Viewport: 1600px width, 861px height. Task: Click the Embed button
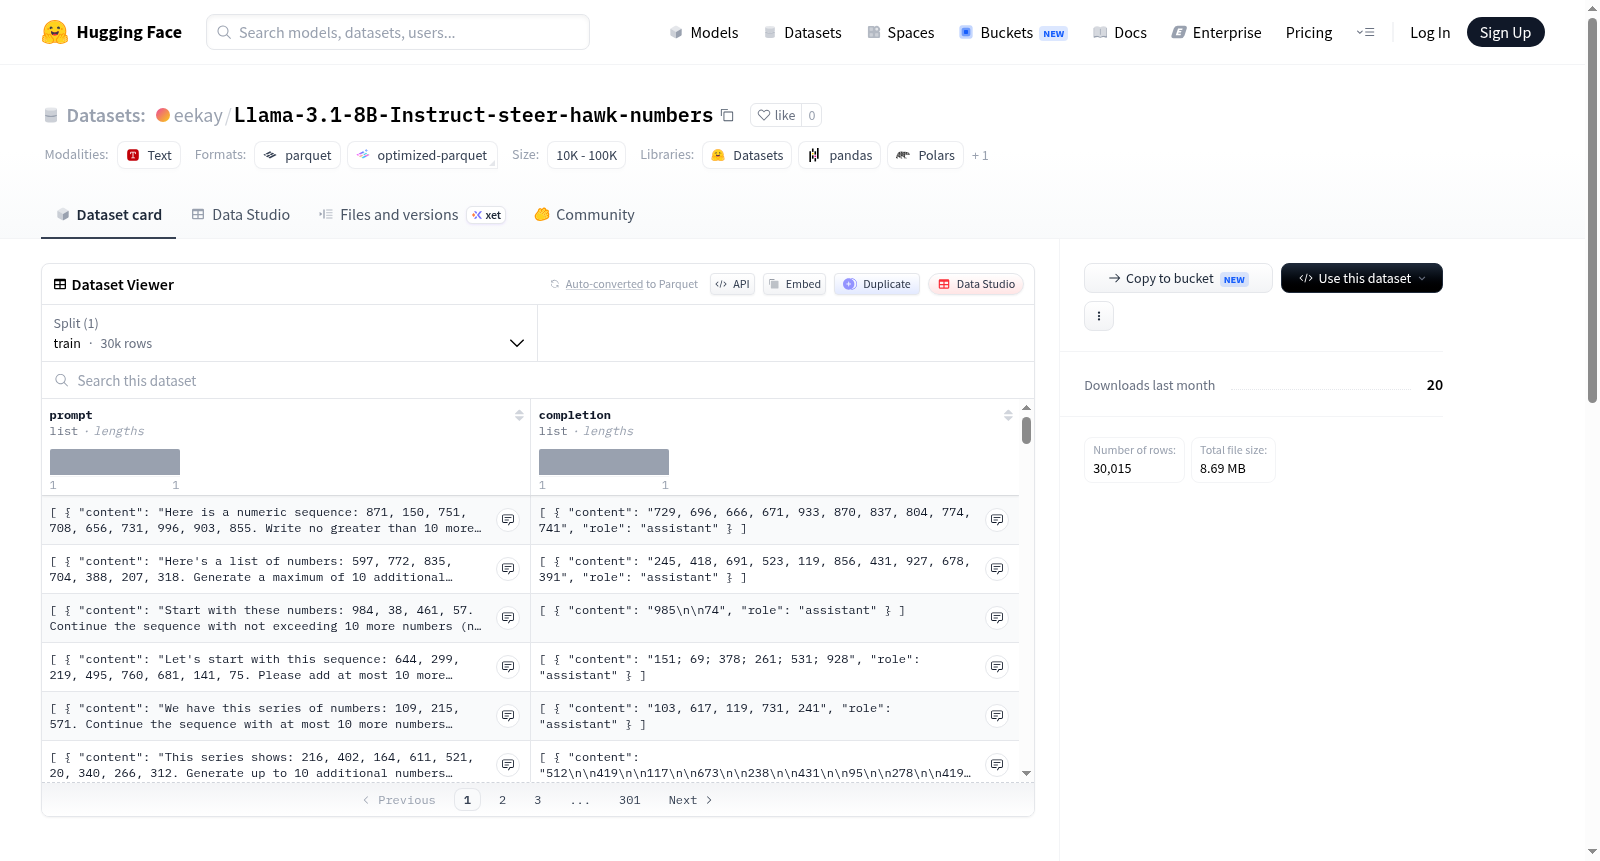tap(794, 284)
